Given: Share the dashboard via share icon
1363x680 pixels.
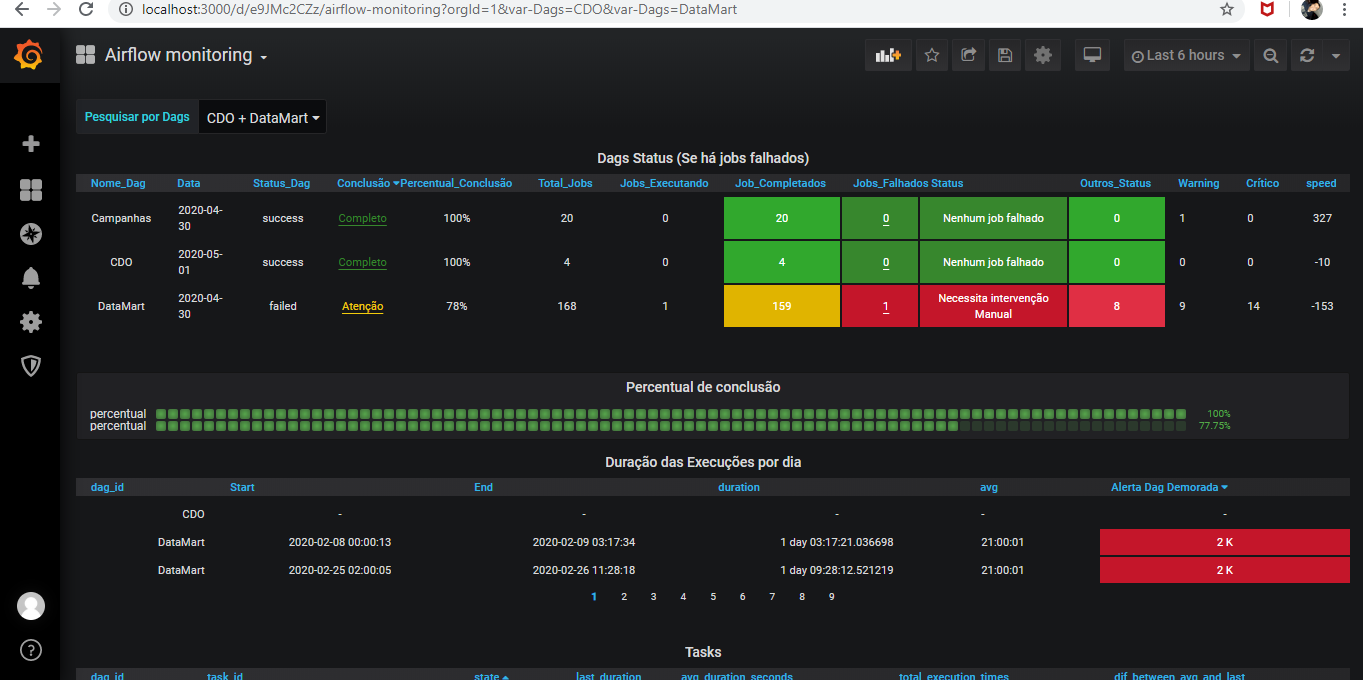Looking at the screenshot, I should pos(968,55).
